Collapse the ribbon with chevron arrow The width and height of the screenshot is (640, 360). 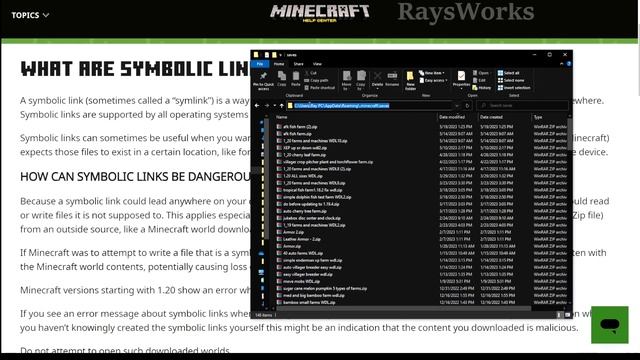[x=562, y=64]
